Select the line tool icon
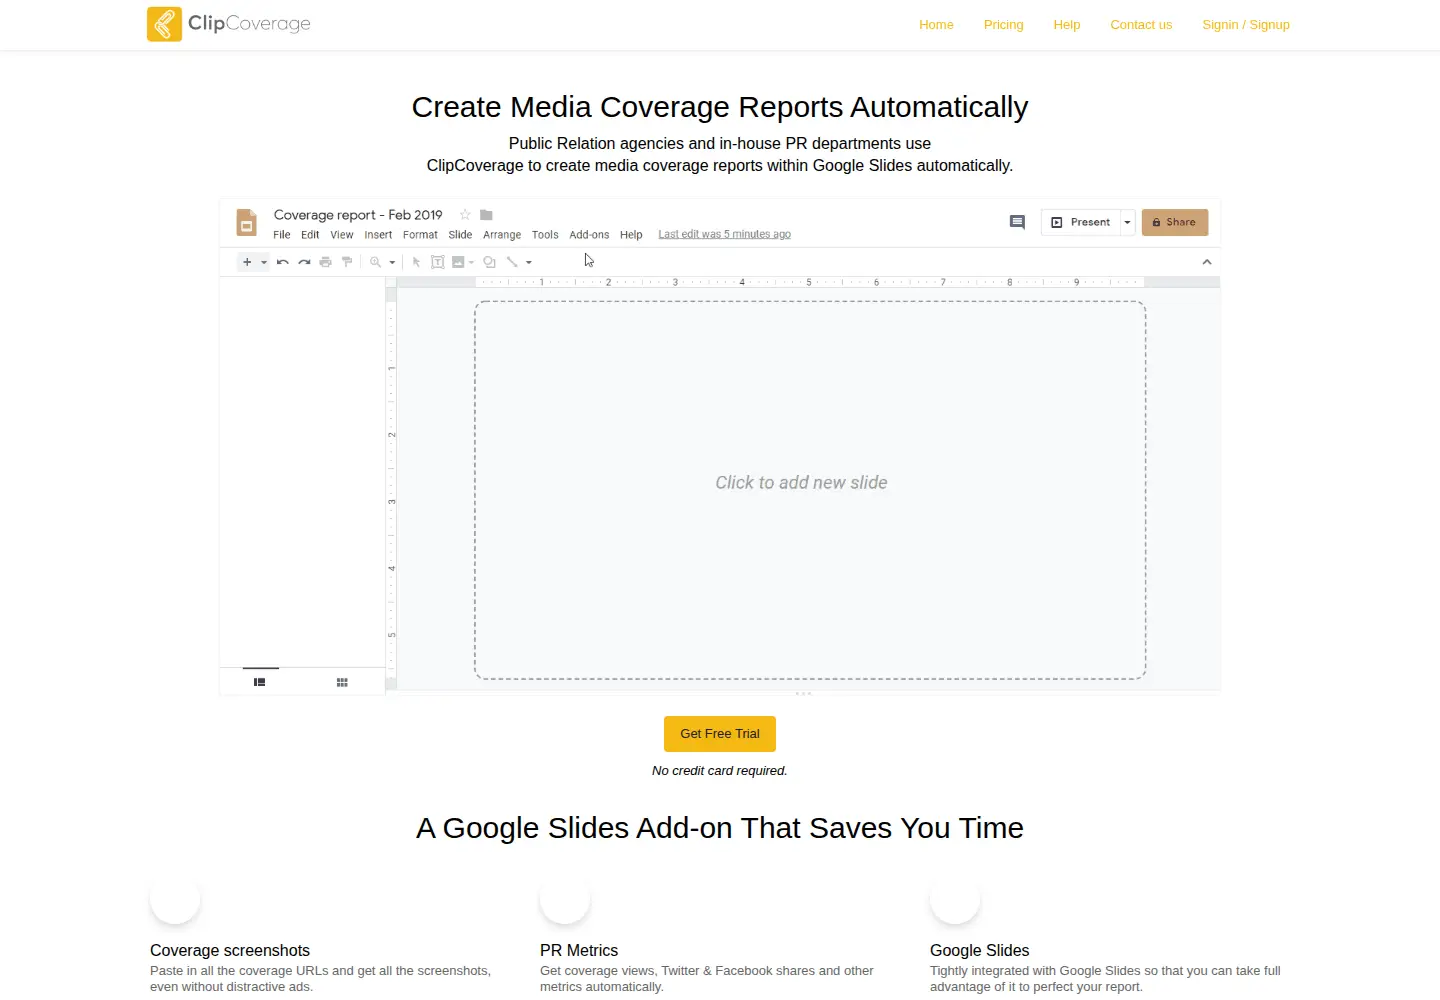1440x1000 pixels. click(512, 262)
